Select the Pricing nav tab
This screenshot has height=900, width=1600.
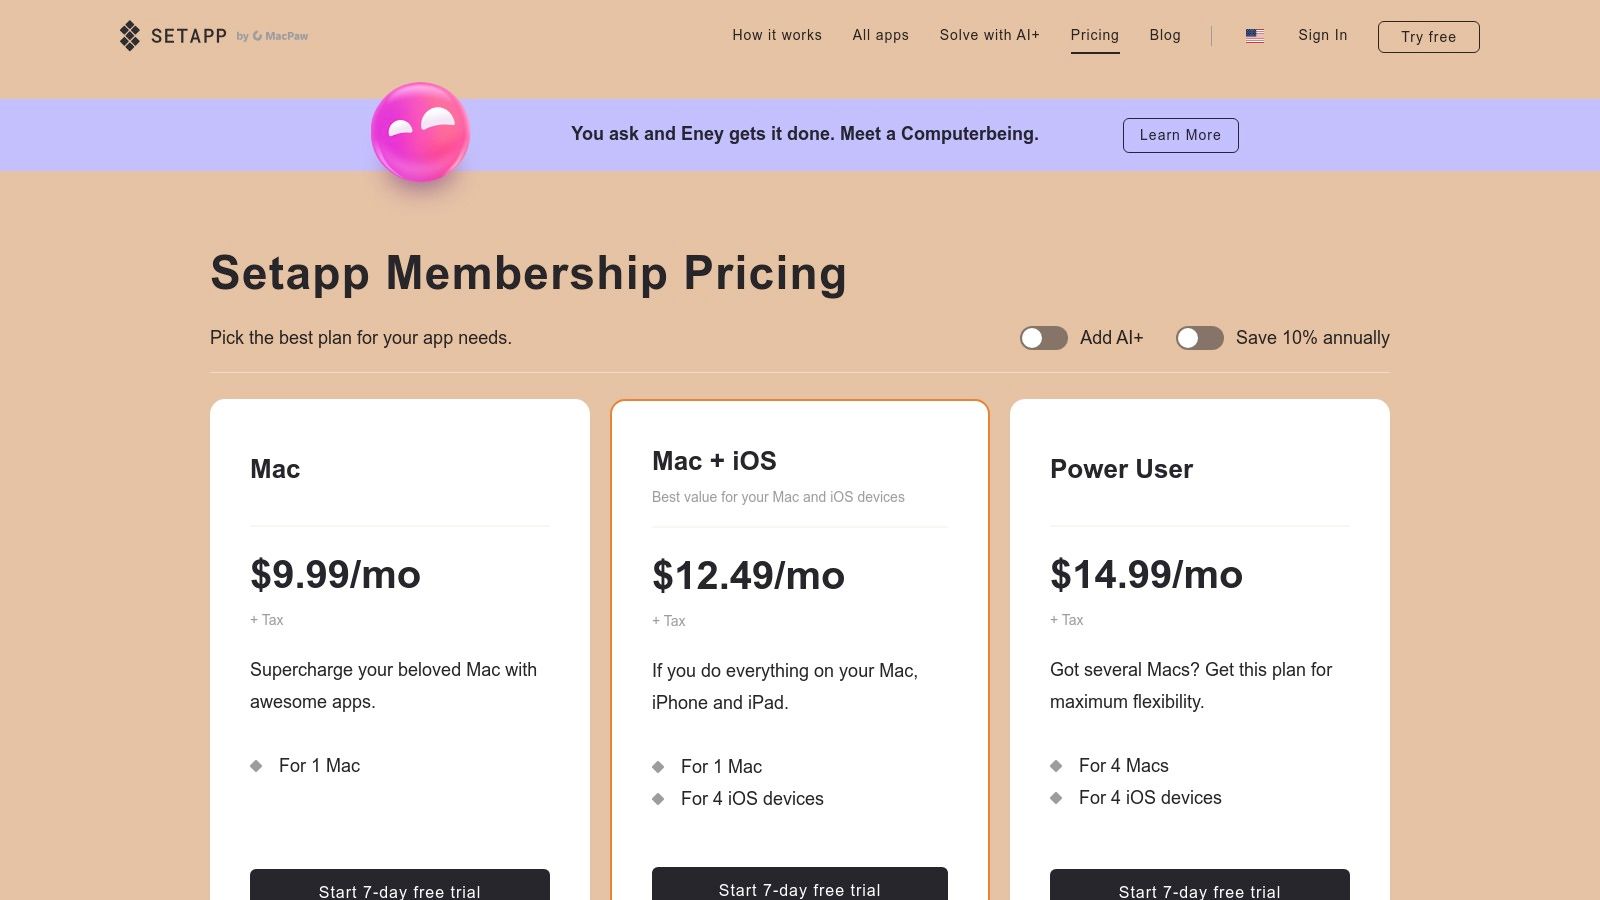[1094, 35]
